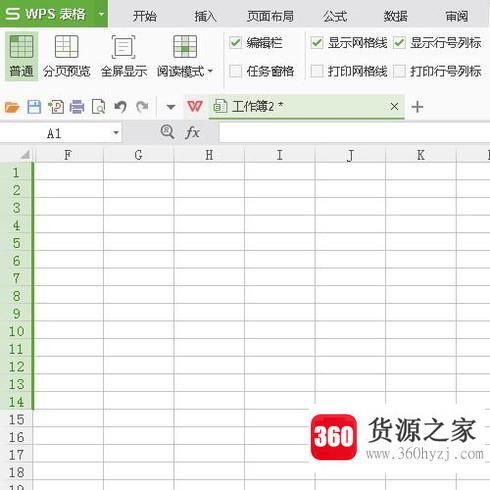
Task: Redo the last undone action
Action: [142, 107]
